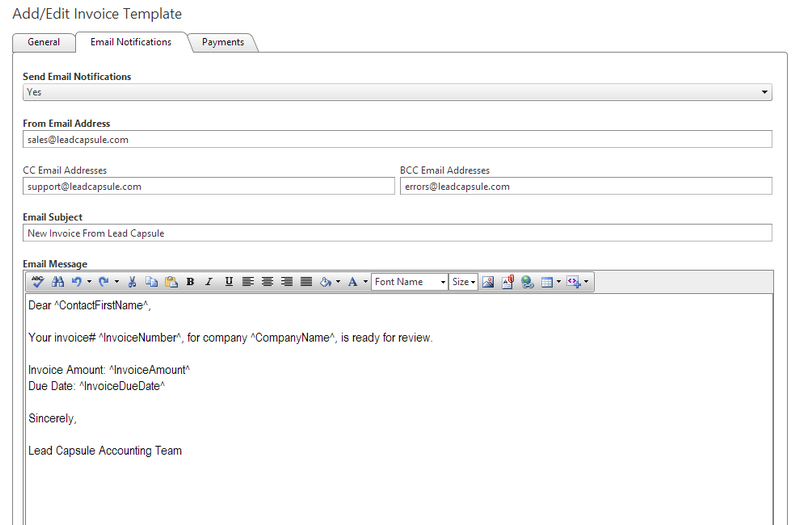Align text right
800x525 pixels.
(x=287, y=282)
